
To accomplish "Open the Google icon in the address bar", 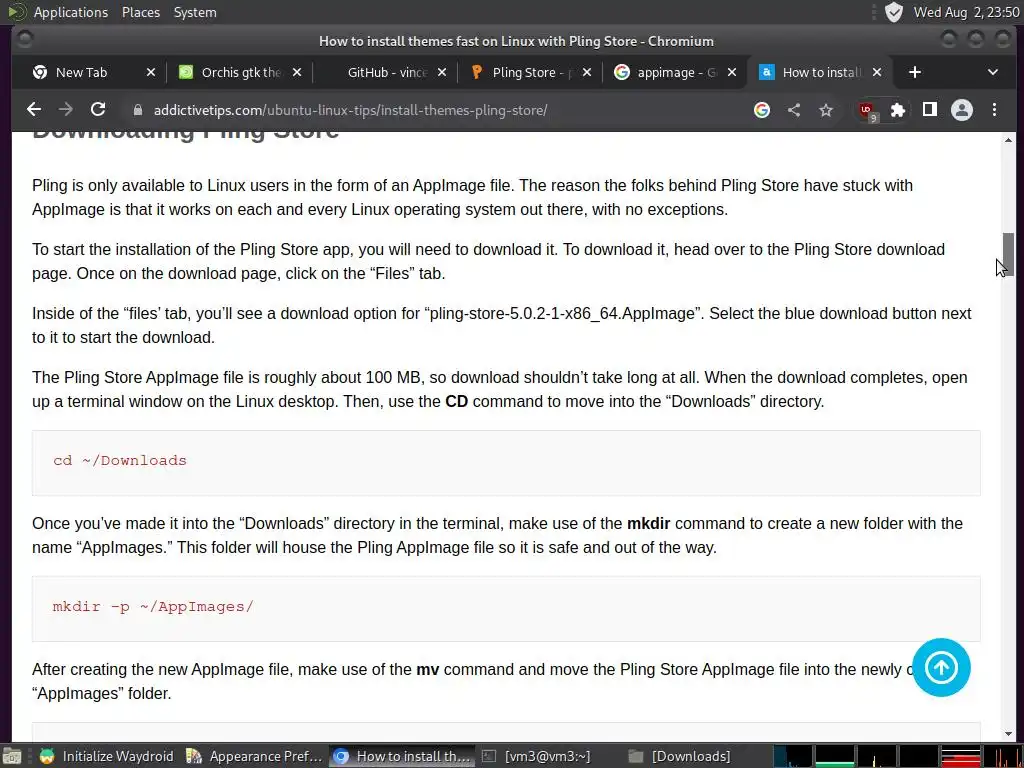I will pos(761,110).
